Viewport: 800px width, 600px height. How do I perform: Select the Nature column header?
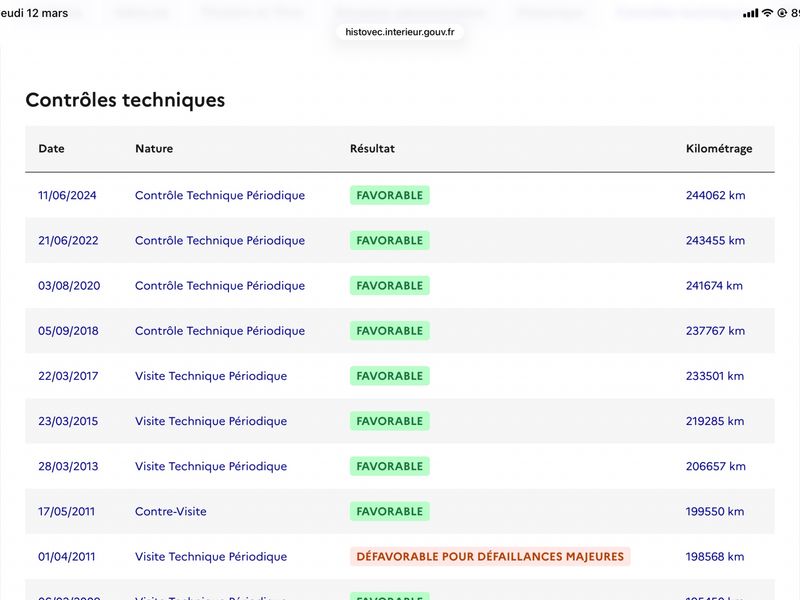pos(154,148)
